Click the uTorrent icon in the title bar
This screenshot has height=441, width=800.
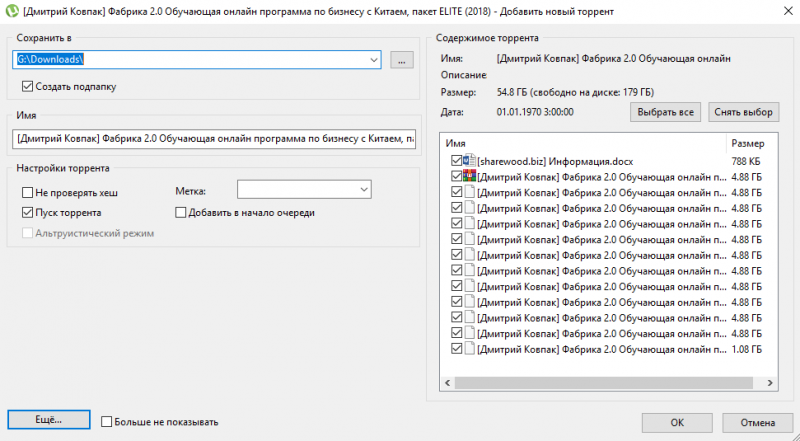[x=10, y=9]
